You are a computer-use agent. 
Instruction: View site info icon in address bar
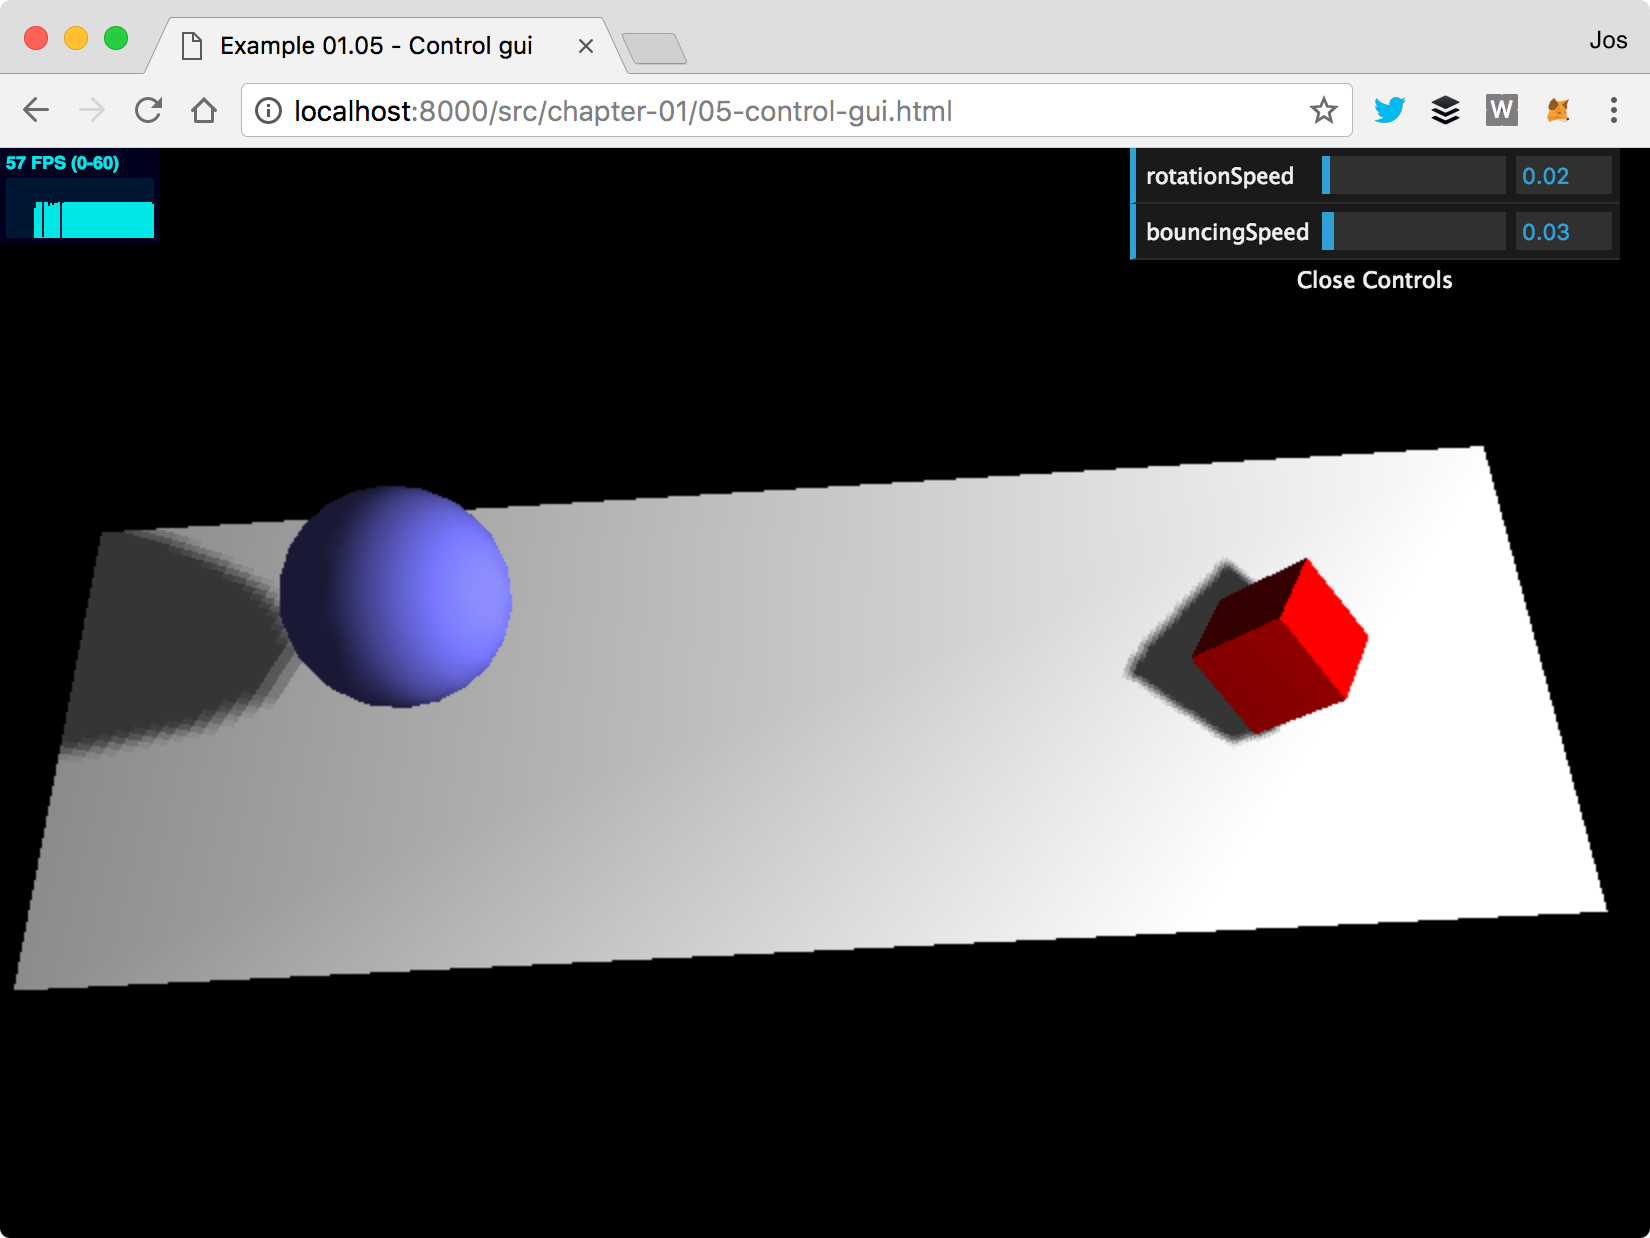pyautogui.click(x=268, y=110)
